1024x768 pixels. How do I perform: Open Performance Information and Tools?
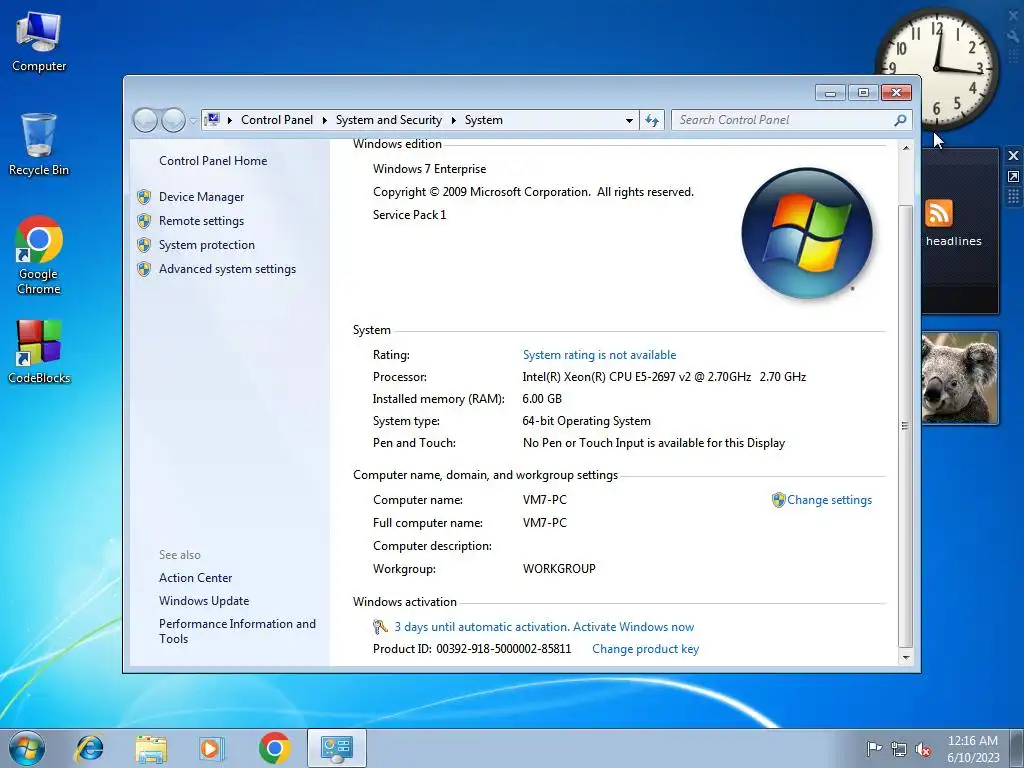tap(237, 632)
